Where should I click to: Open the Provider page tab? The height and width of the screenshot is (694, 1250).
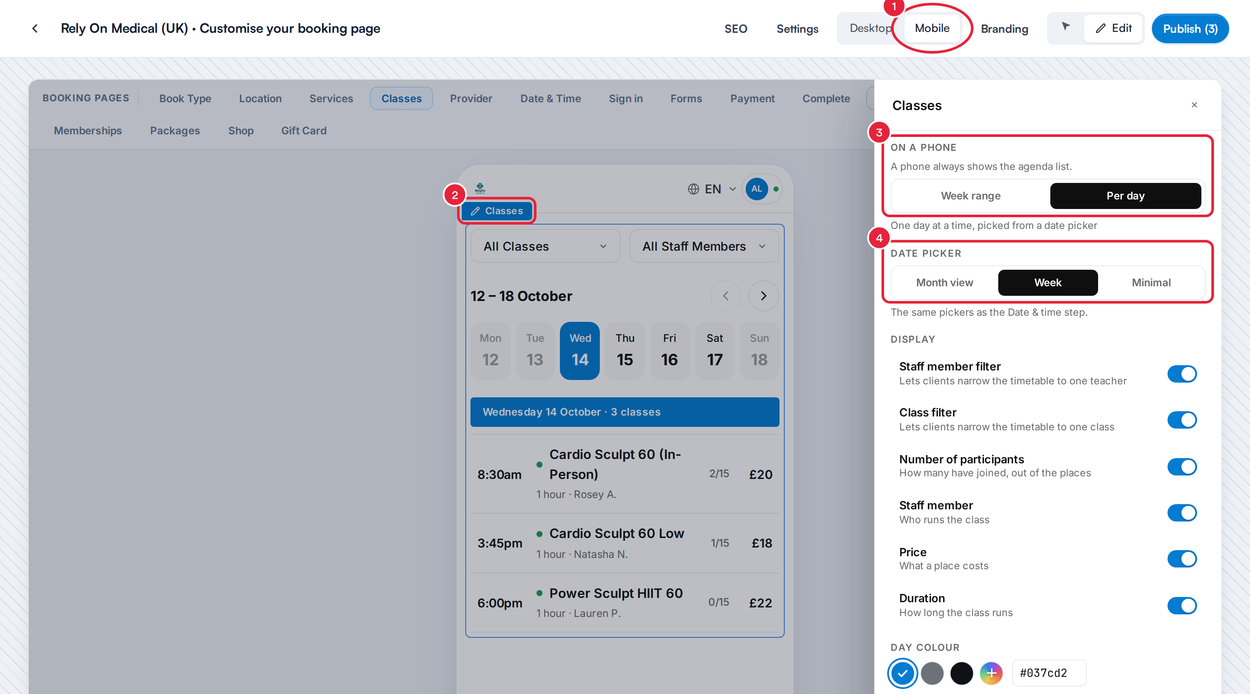pyautogui.click(x=471, y=98)
